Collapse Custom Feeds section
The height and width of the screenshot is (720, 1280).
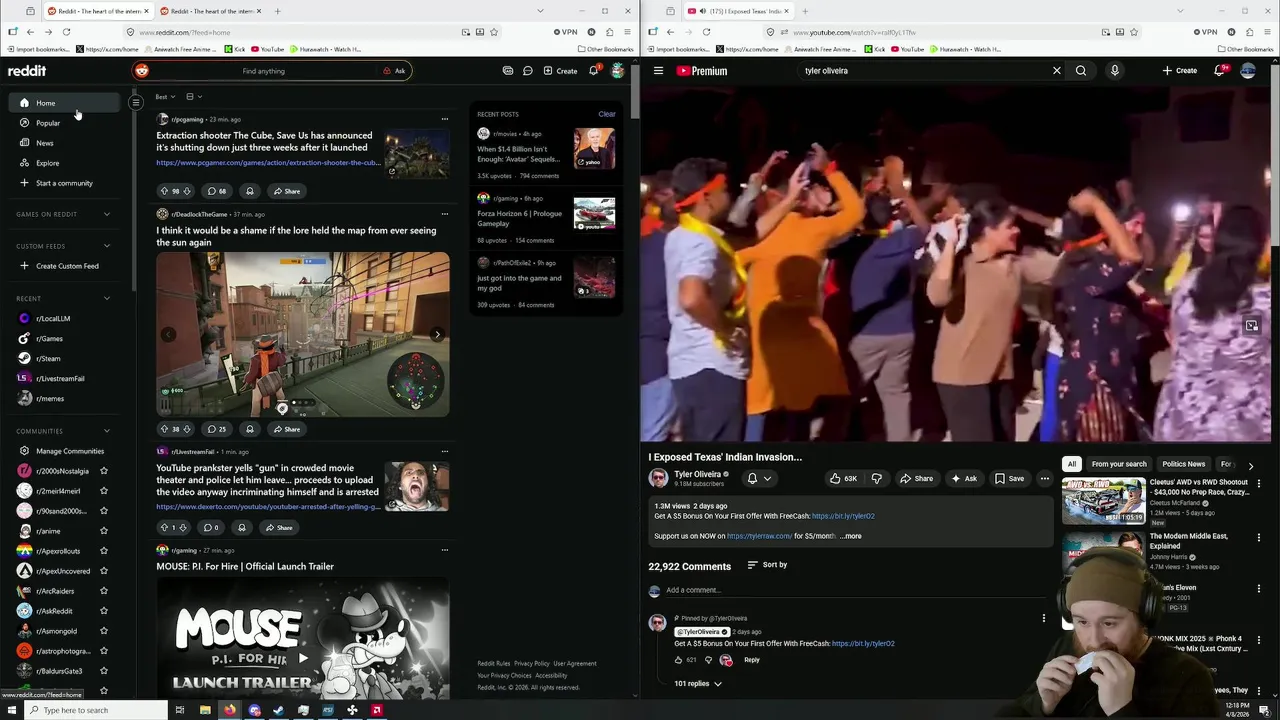(107, 246)
